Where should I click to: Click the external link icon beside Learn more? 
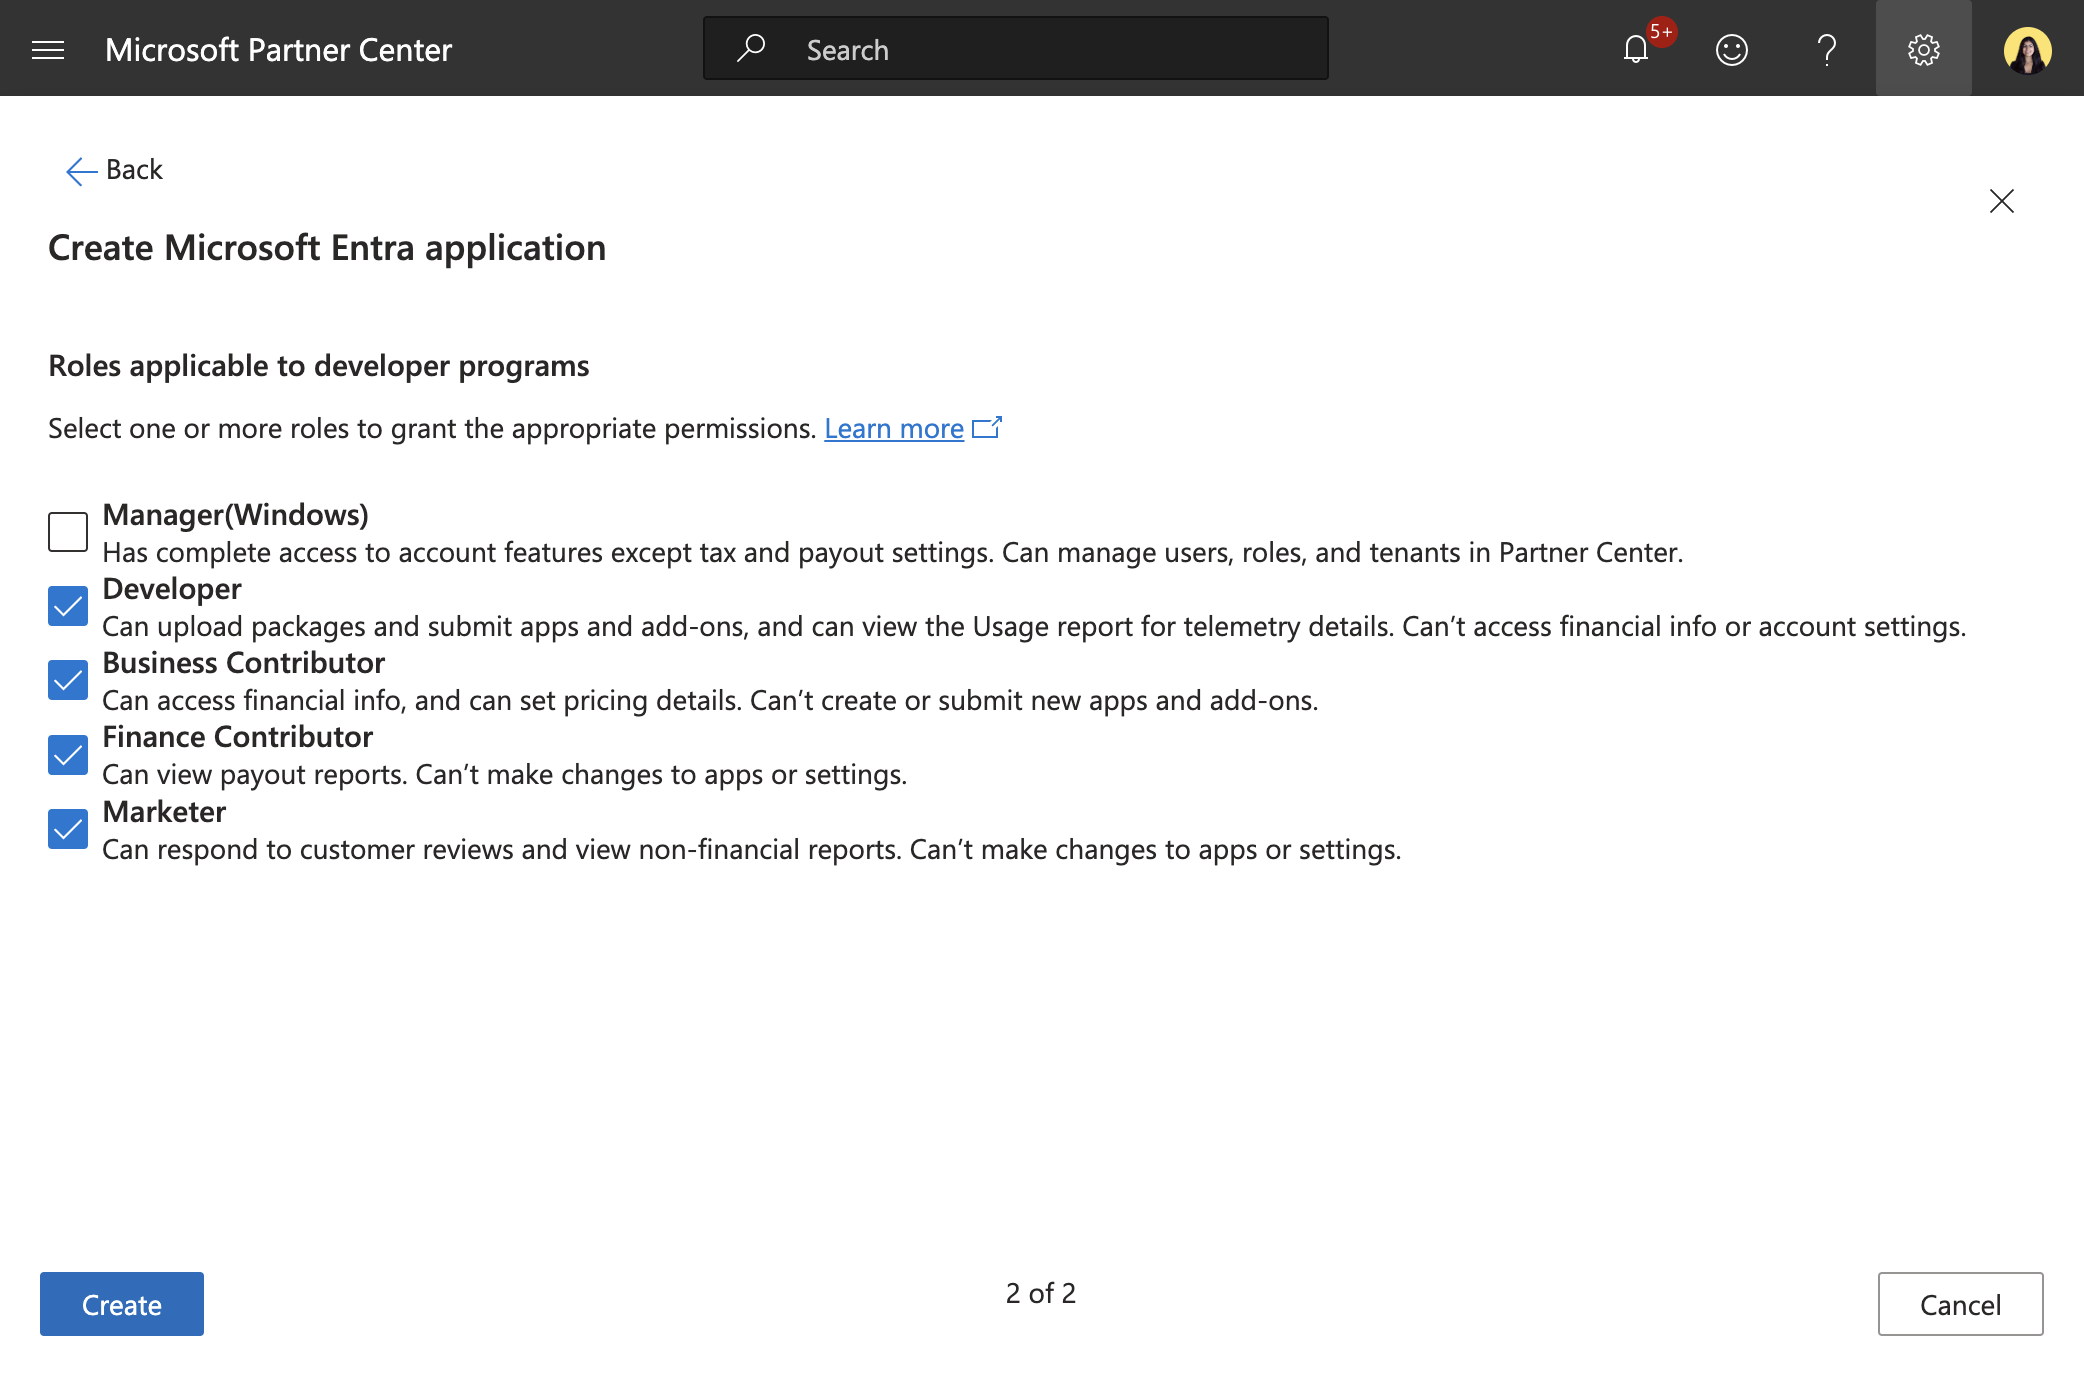coord(987,427)
